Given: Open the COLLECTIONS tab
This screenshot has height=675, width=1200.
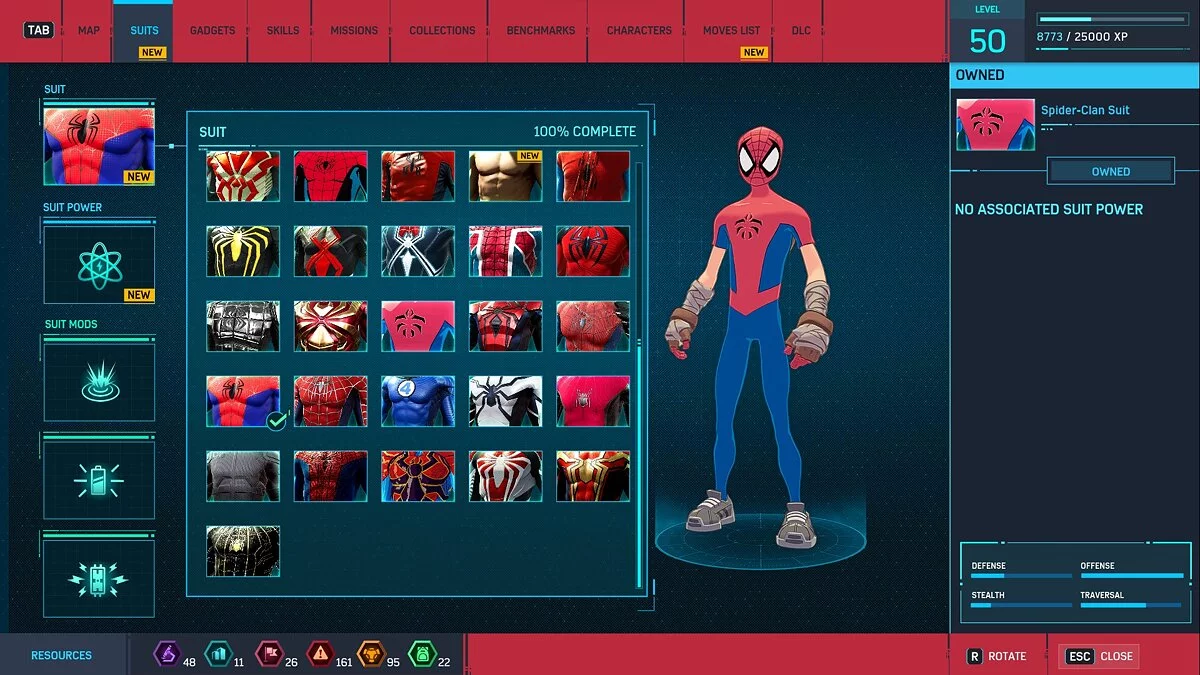Looking at the screenshot, I should click(442, 31).
